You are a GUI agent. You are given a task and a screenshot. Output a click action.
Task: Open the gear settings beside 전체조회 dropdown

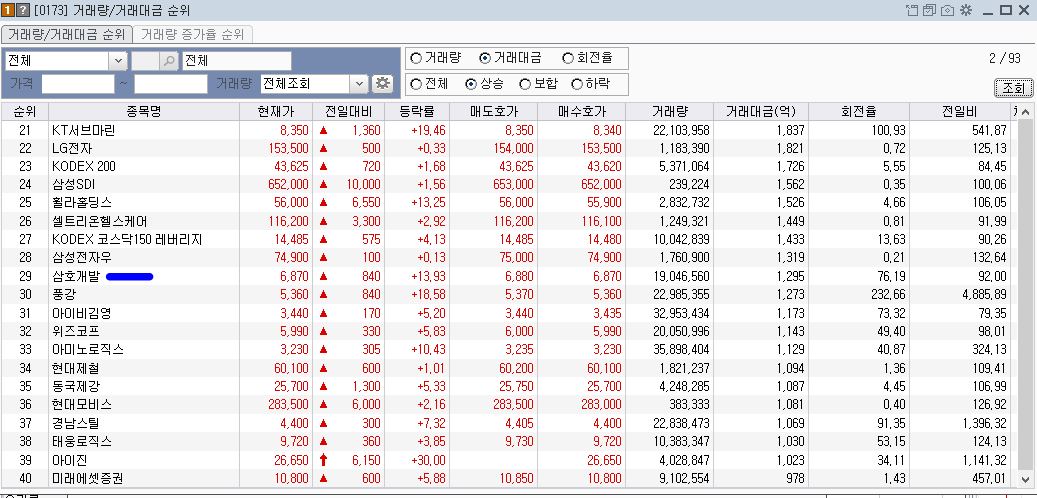(382, 83)
